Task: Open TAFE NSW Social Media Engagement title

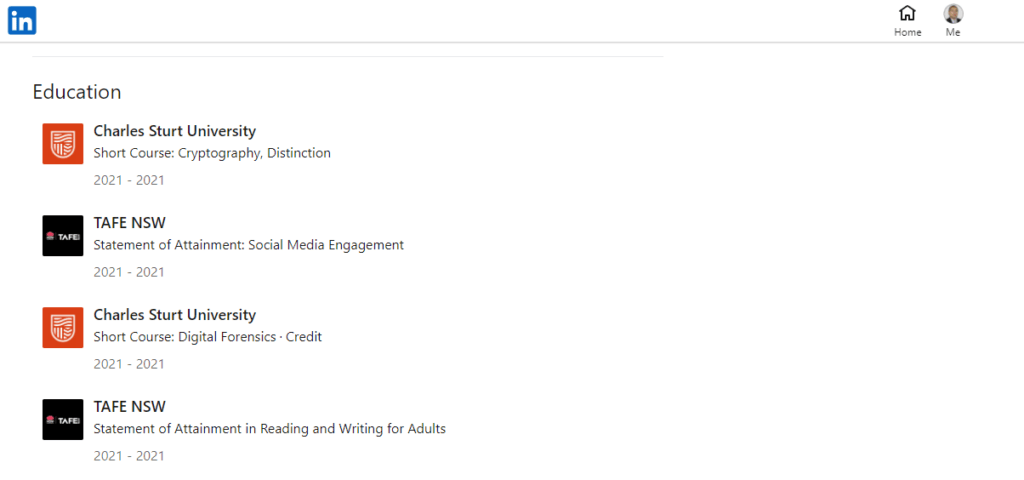Action: click(x=130, y=223)
